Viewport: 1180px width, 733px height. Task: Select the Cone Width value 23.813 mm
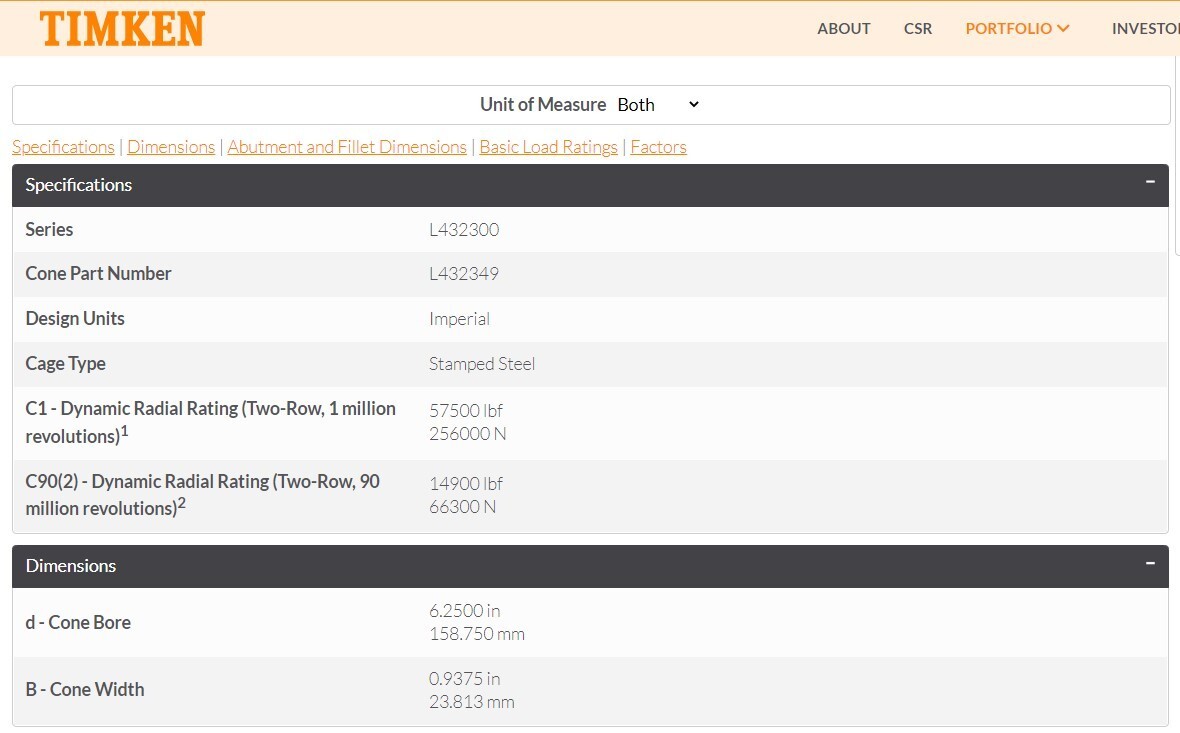(x=472, y=701)
